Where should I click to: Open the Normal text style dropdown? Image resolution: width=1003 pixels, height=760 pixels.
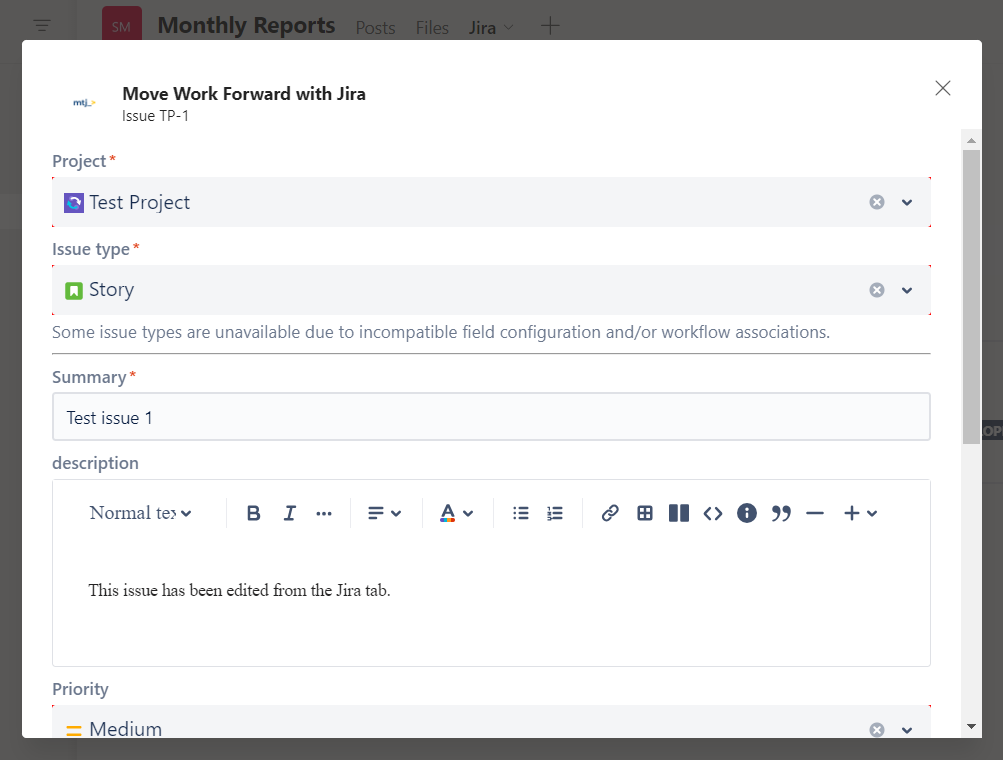click(141, 513)
